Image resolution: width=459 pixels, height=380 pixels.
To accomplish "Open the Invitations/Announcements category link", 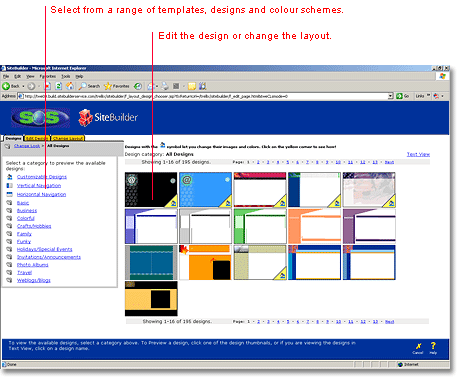I will (x=49, y=257).
